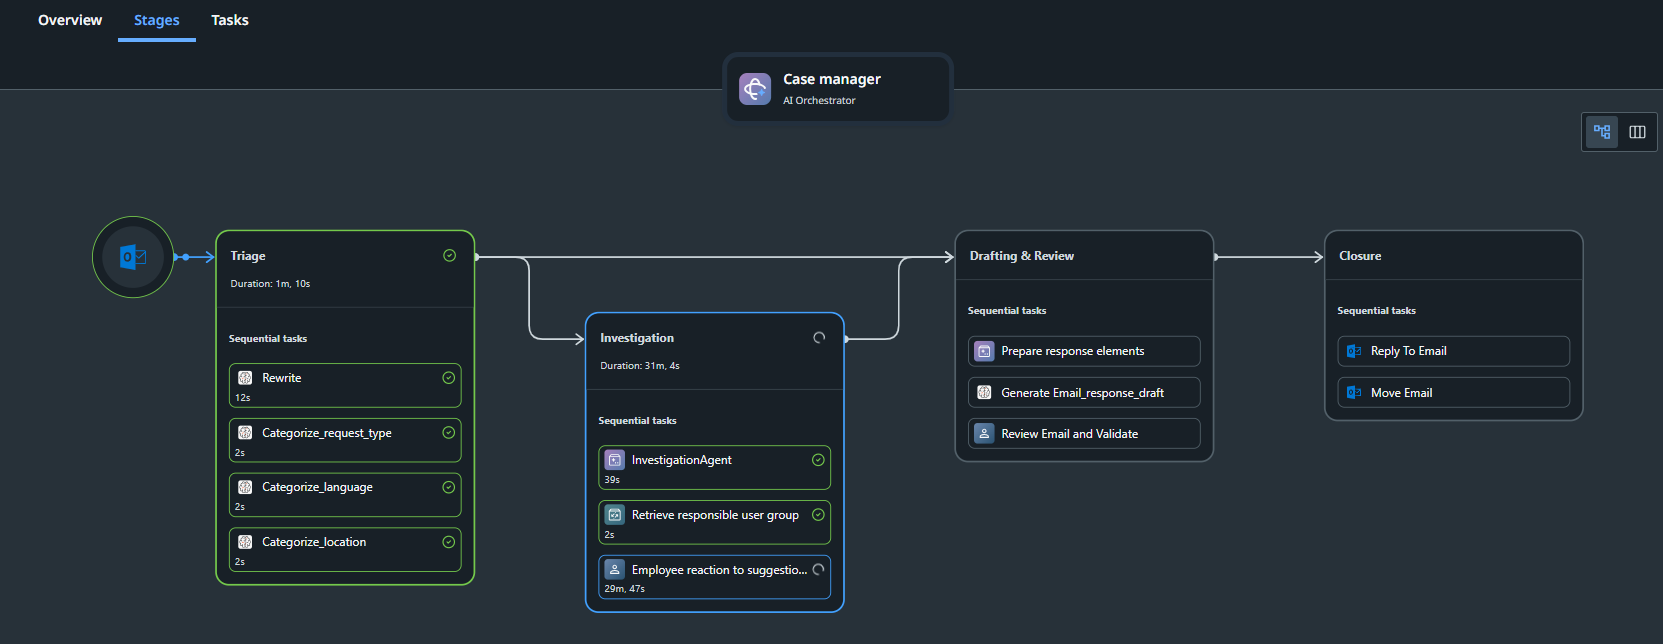Screen dimensions: 1663x644
Task: Click the Outlook email trigger icon
Action: (133, 257)
